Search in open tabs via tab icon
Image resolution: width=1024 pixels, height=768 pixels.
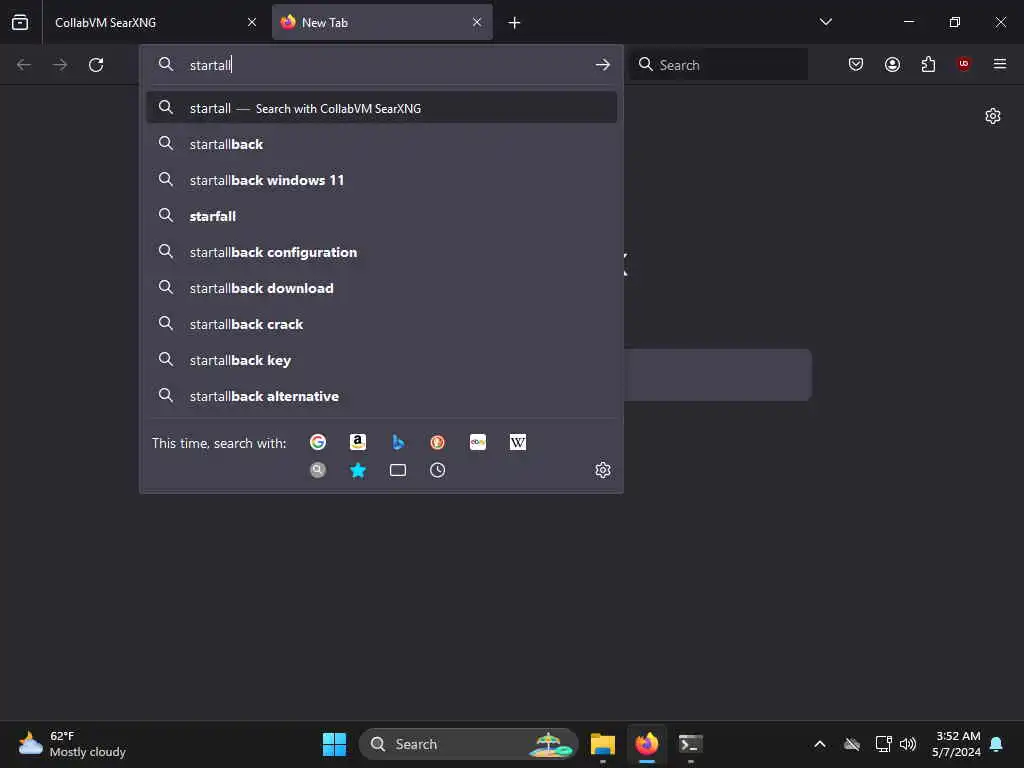pyautogui.click(x=398, y=470)
